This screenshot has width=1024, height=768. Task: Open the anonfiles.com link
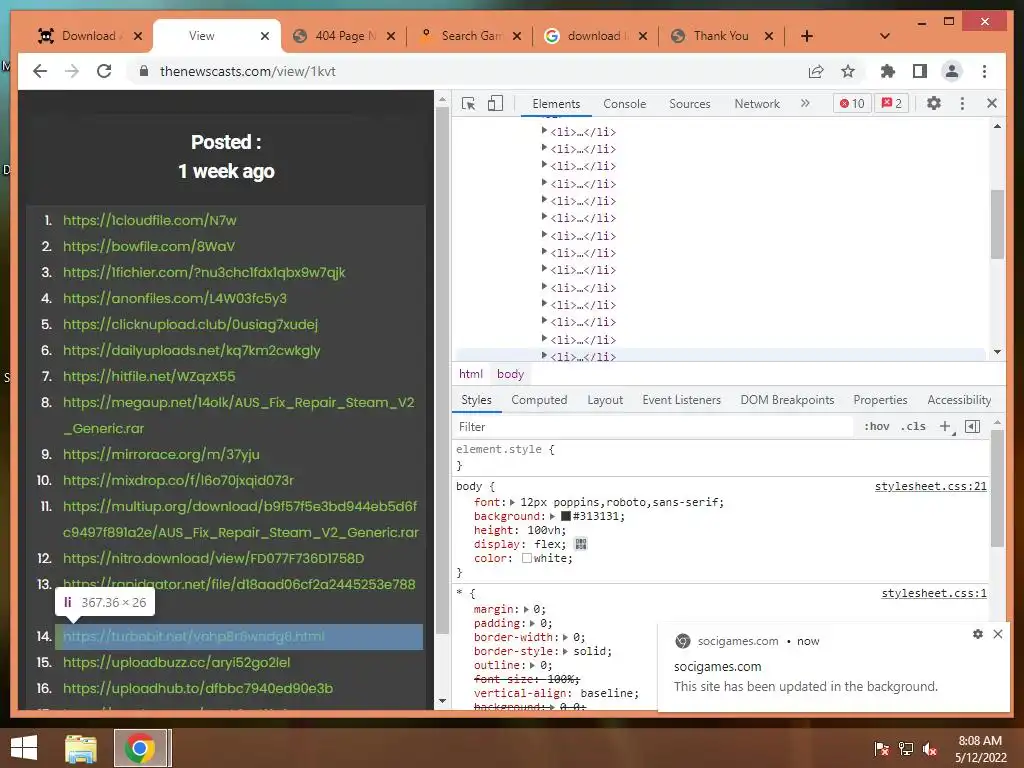click(x=175, y=298)
